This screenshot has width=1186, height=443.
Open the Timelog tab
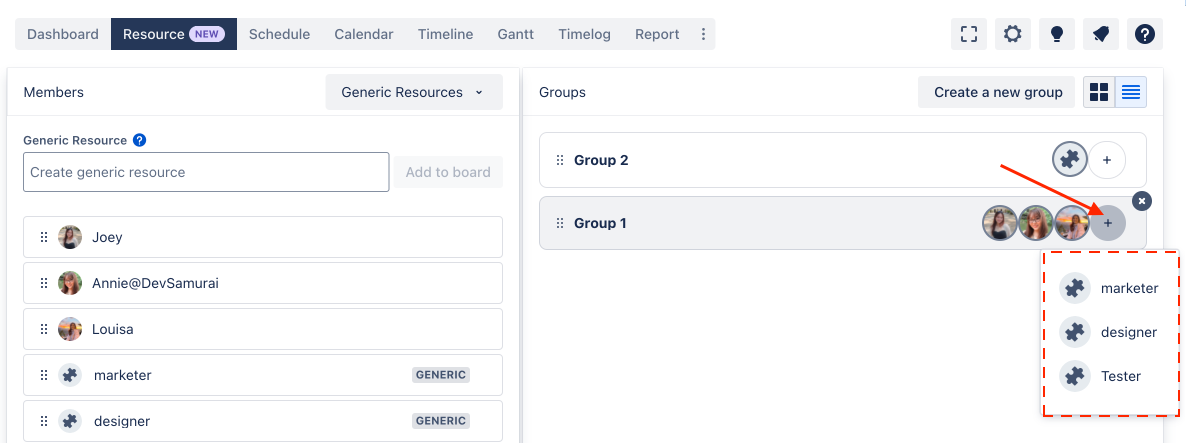pos(585,34)
